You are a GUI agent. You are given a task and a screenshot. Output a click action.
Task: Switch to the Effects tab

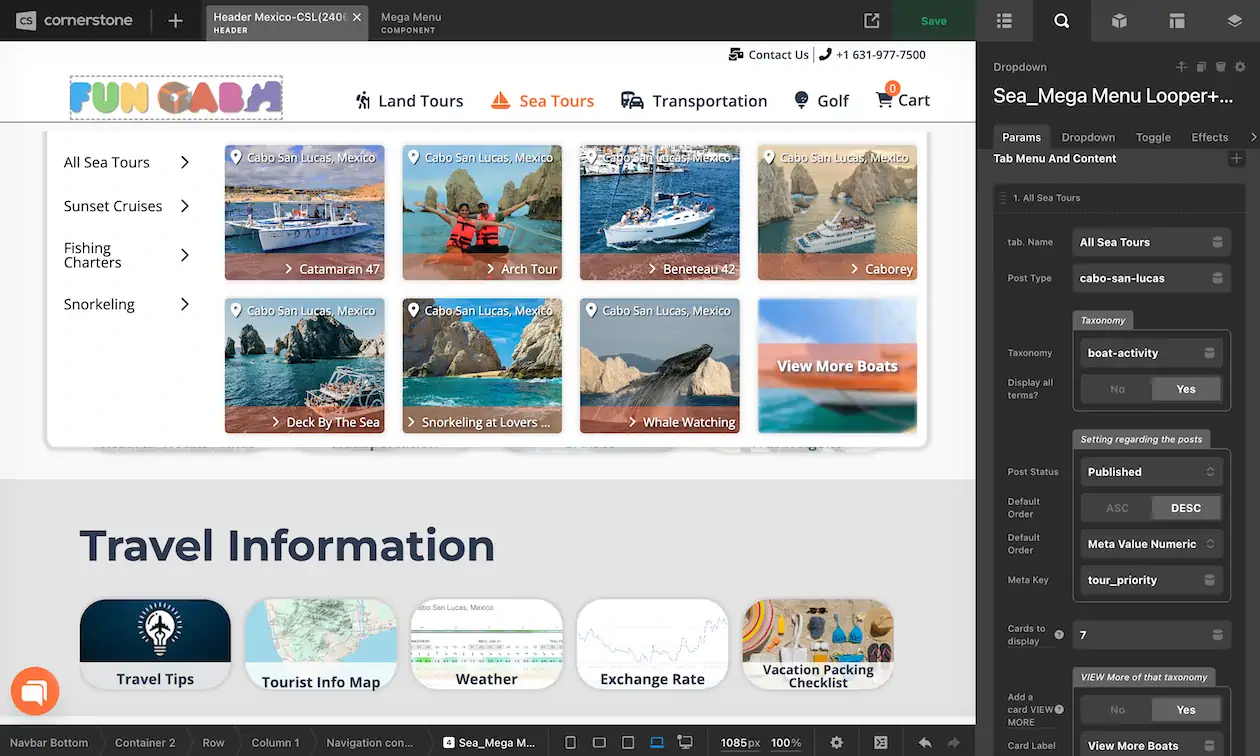tap(1209, 137)
